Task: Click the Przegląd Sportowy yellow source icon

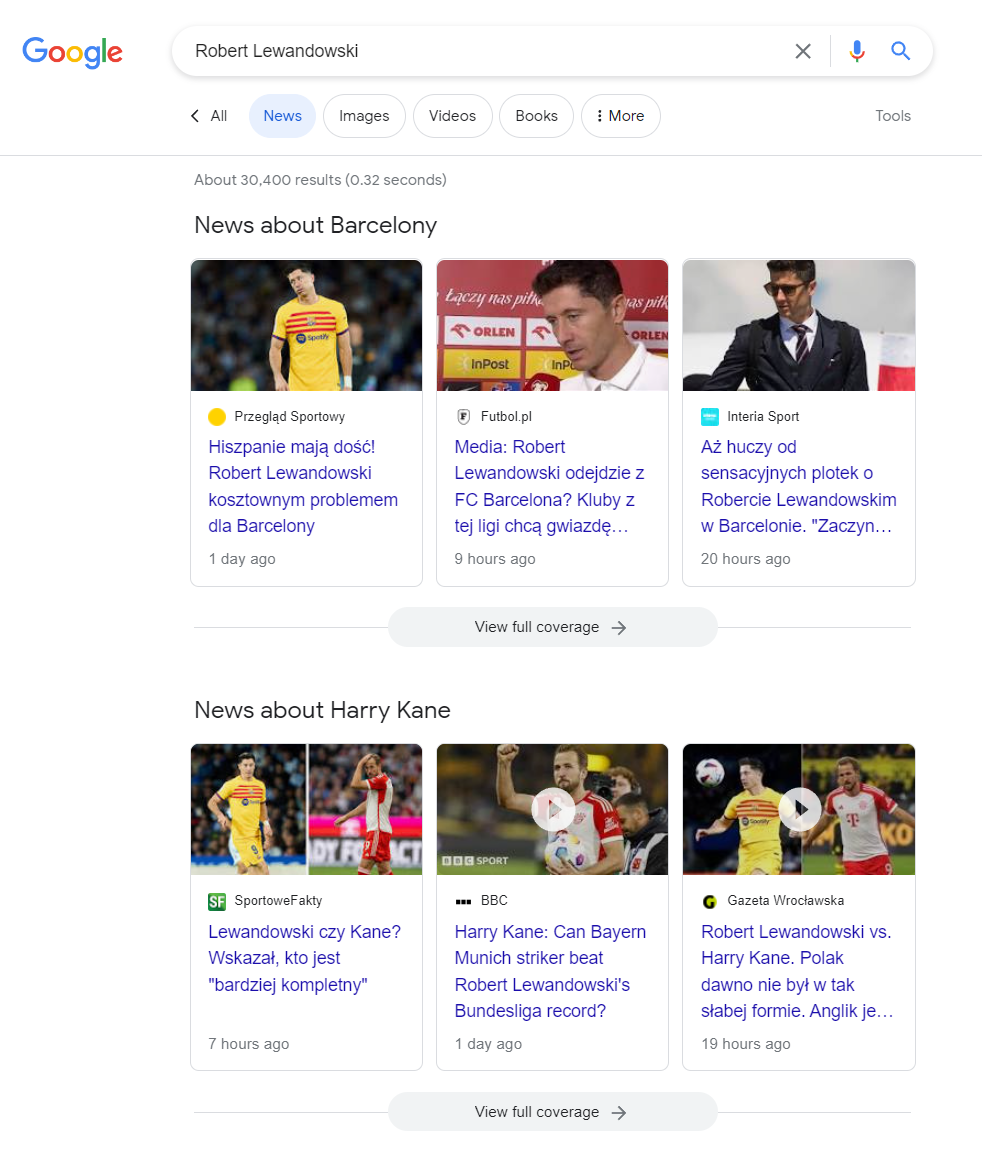Action: (x=217, y=417)
